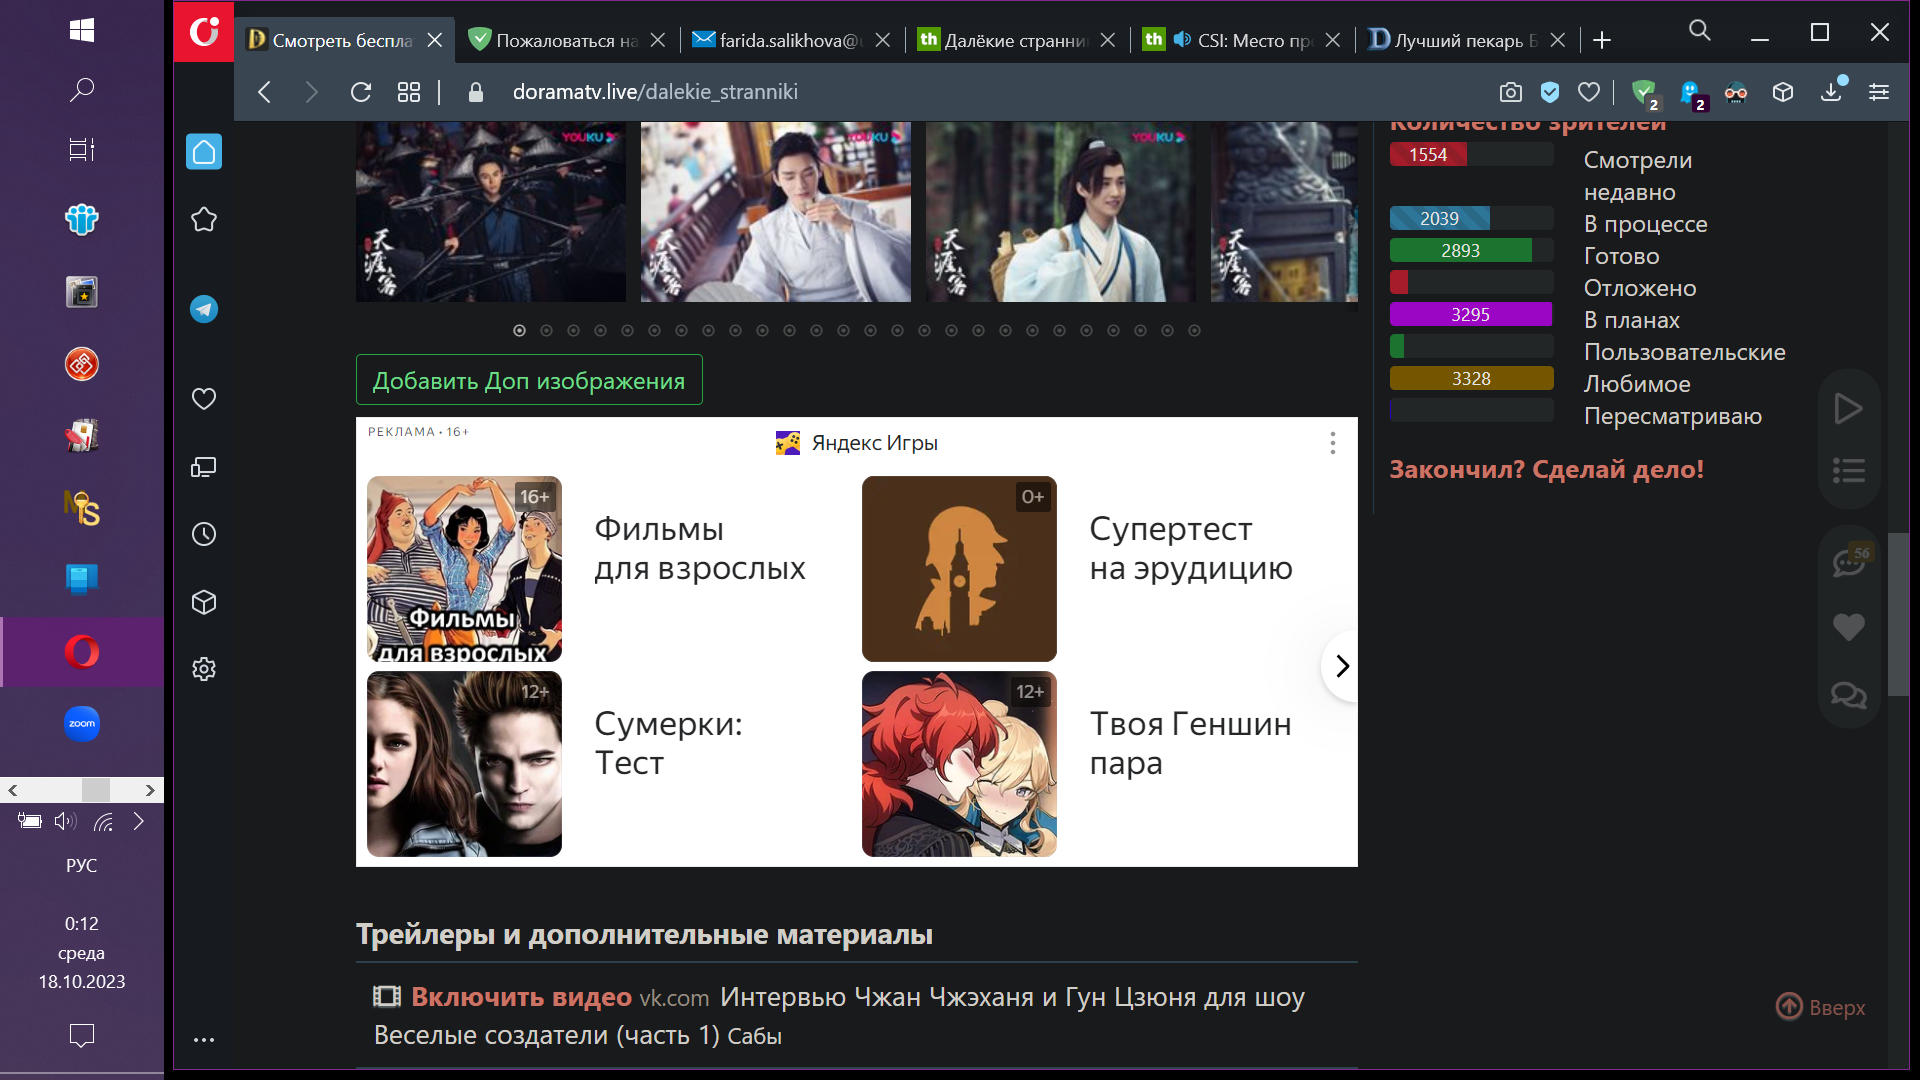Open sidebar Settings gear
This screenshot has height=1080, width=1920.
click(204, 669)
